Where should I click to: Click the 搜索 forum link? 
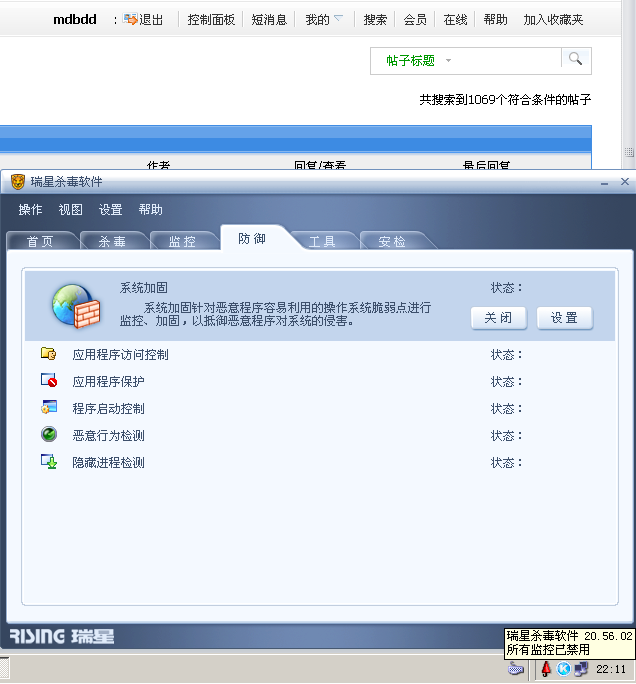375,20
